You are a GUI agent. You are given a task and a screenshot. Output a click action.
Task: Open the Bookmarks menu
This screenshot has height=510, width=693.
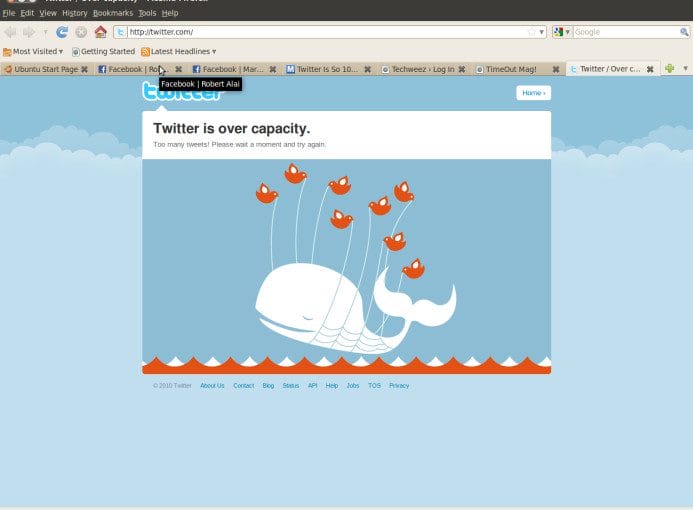tap(113, 13)
